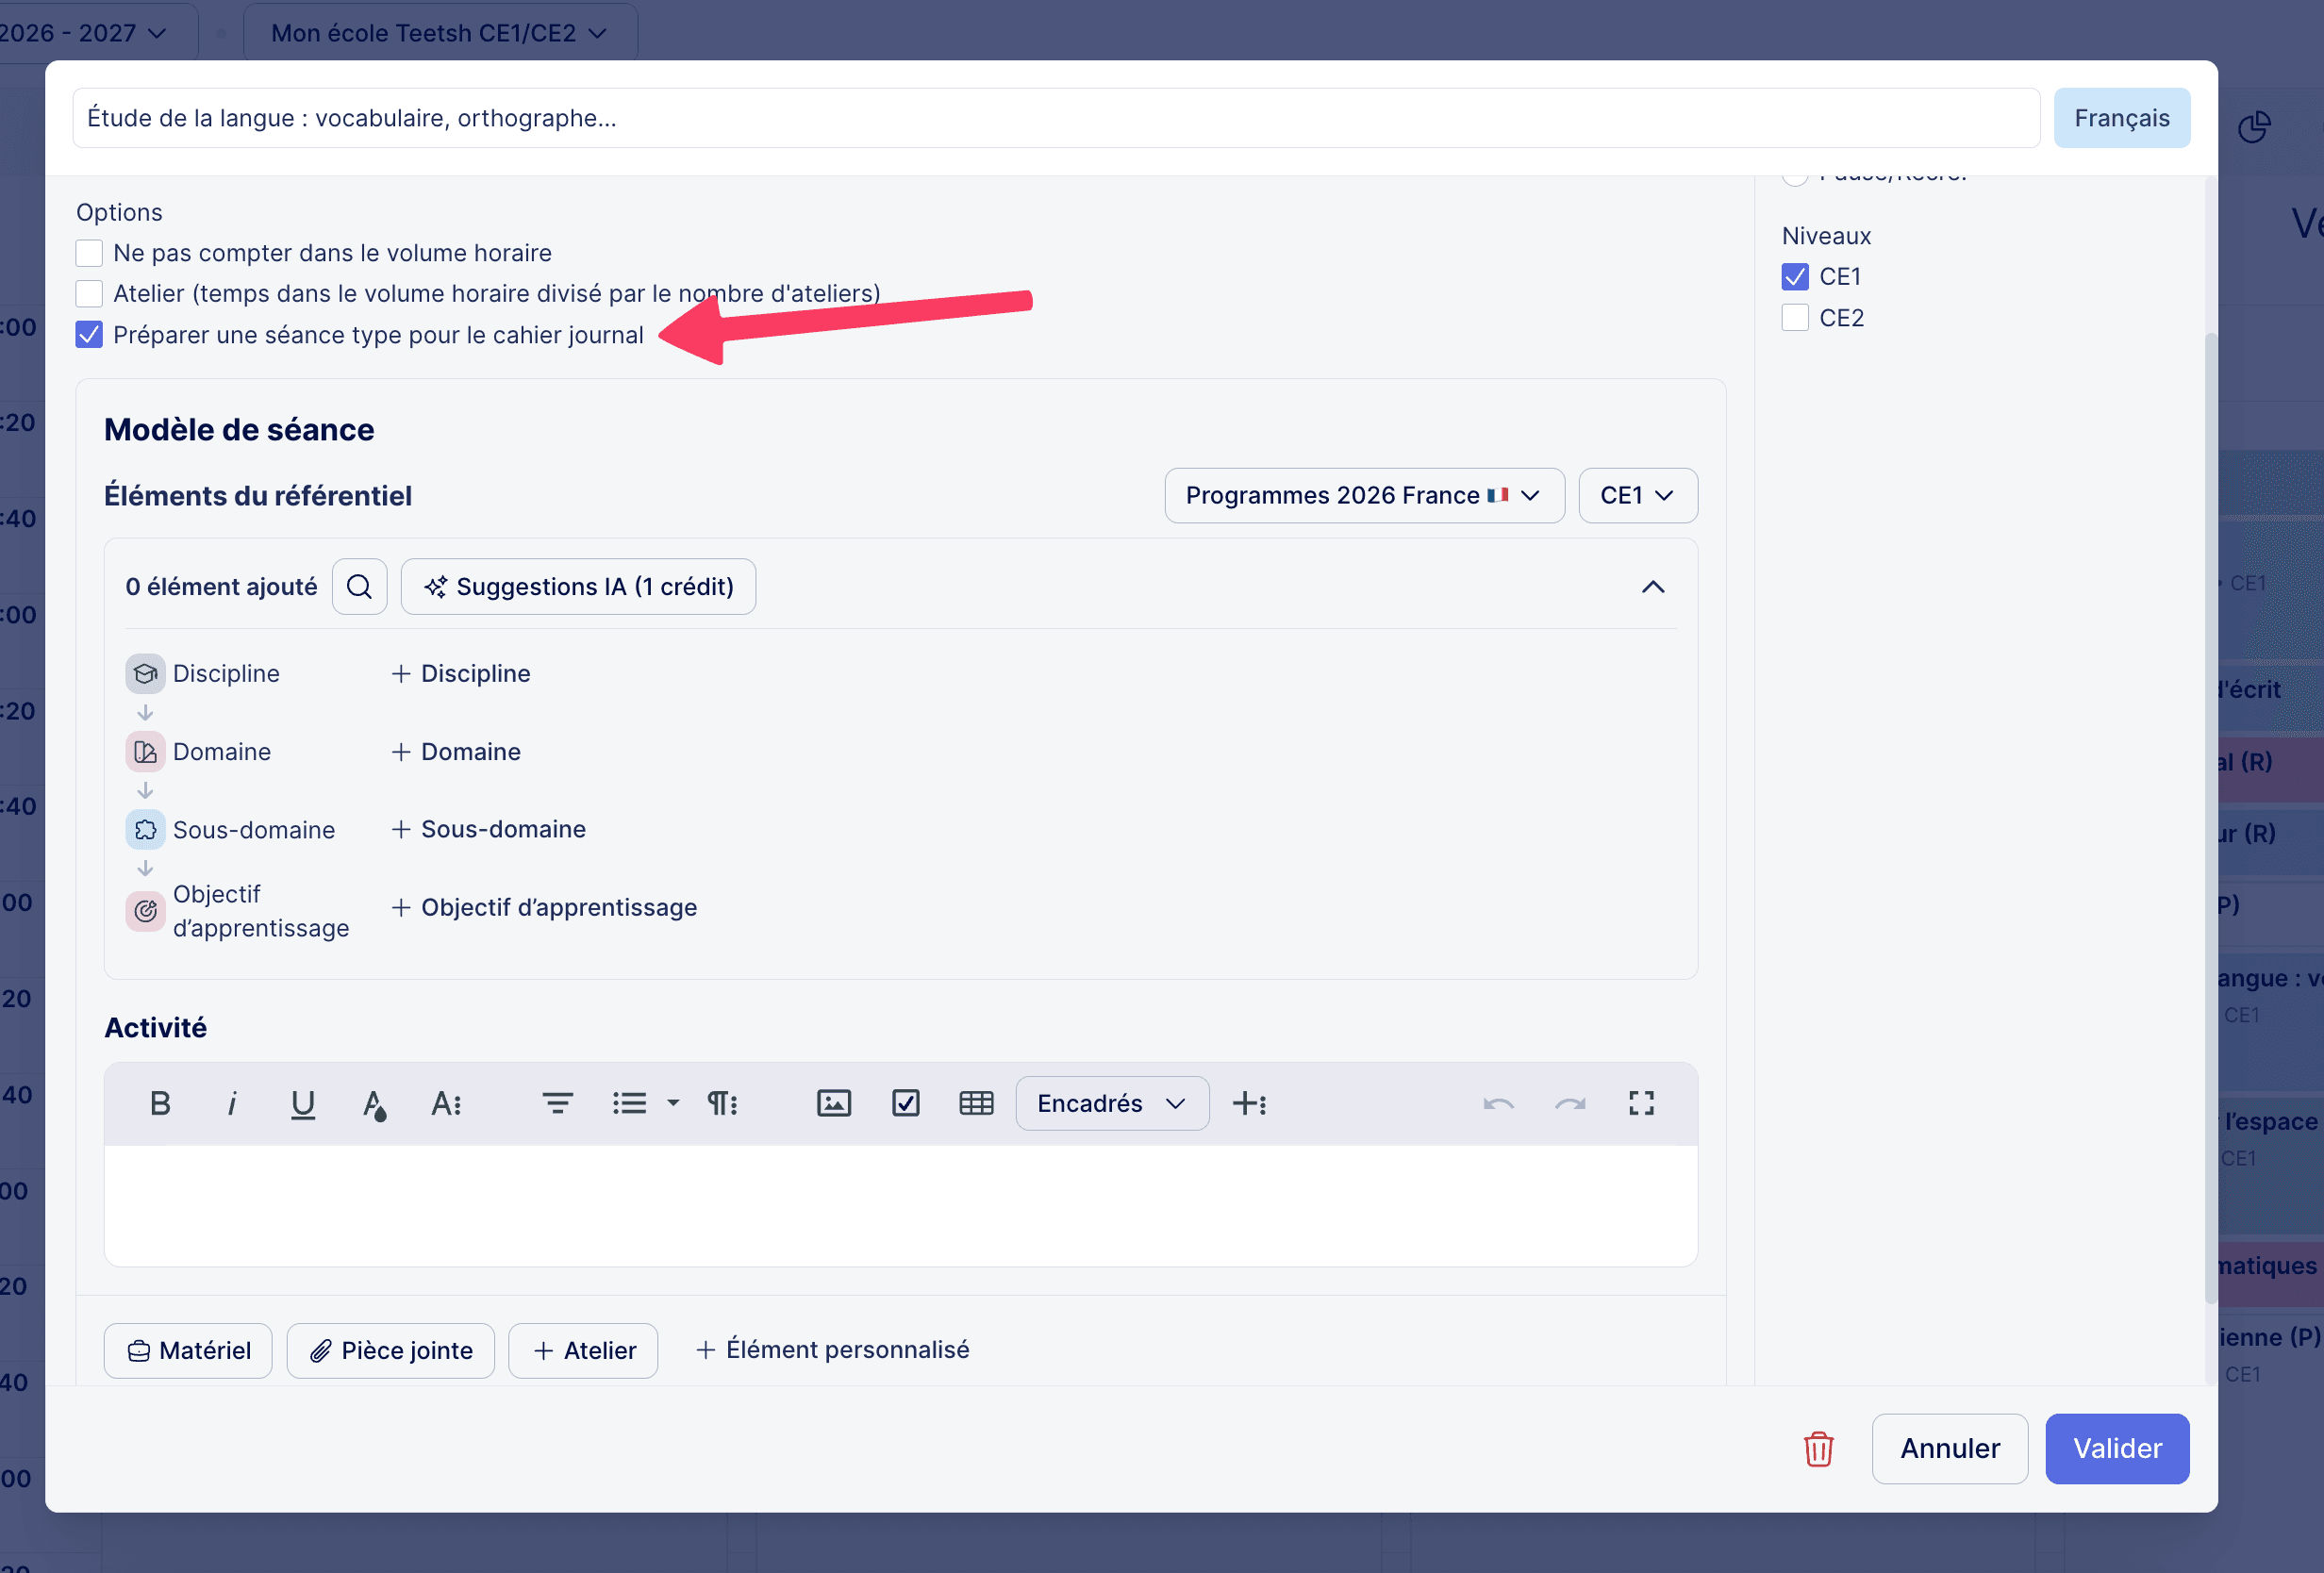Click Suggestions IA (1 crédit)
The width and height of the screenshot is (2324, 1573).
pos(578,586)
